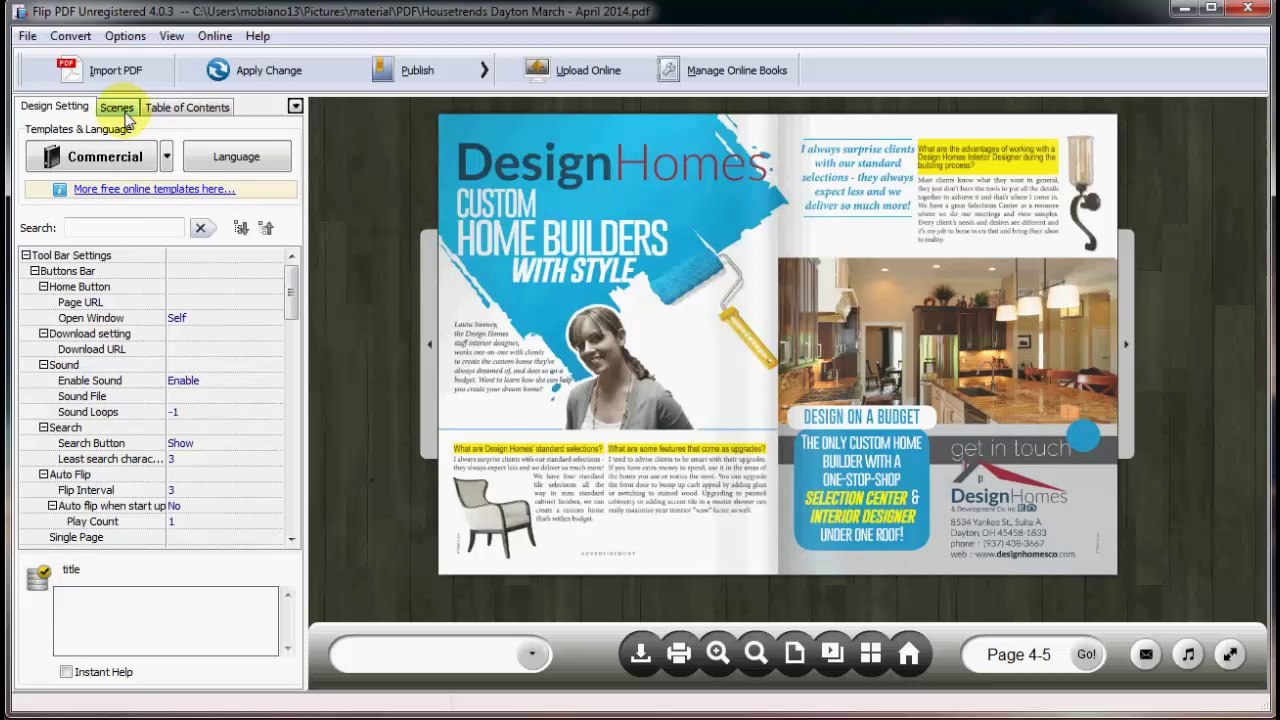The width and height of the screenshot is (1280, 720).
Task: Click the info icon beside the templates link
Action: [60, 189]
